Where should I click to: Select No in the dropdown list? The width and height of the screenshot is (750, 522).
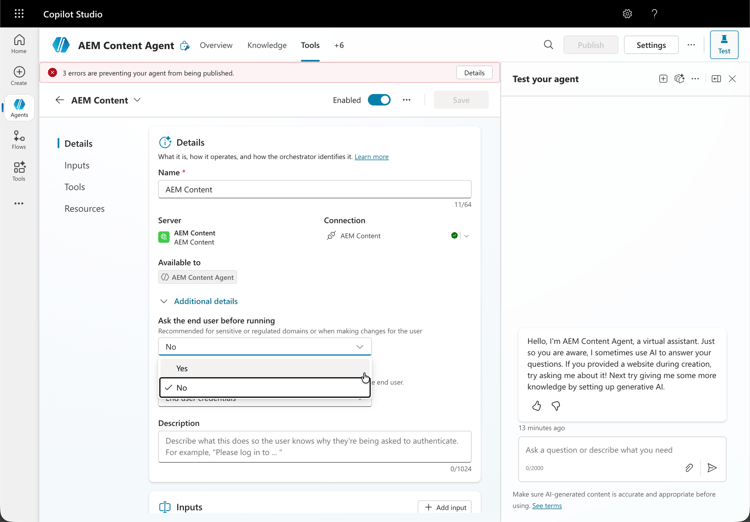tap(265, 388)
